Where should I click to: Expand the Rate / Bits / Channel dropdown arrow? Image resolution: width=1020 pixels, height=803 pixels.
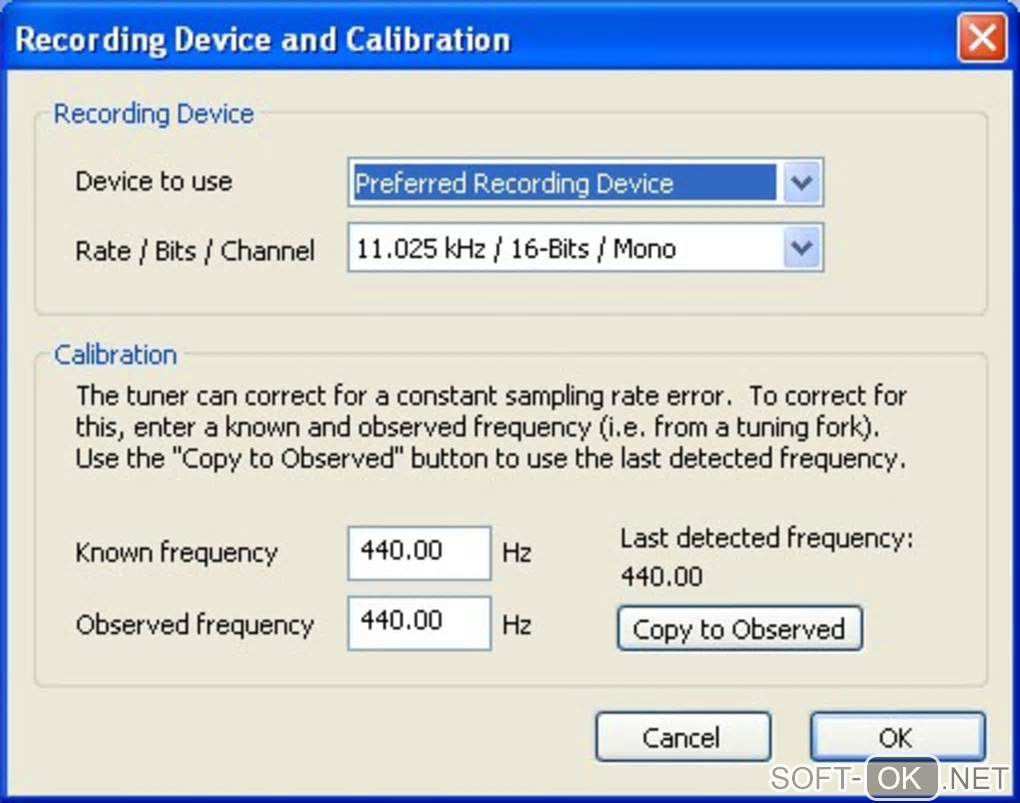tap(801, 248)
